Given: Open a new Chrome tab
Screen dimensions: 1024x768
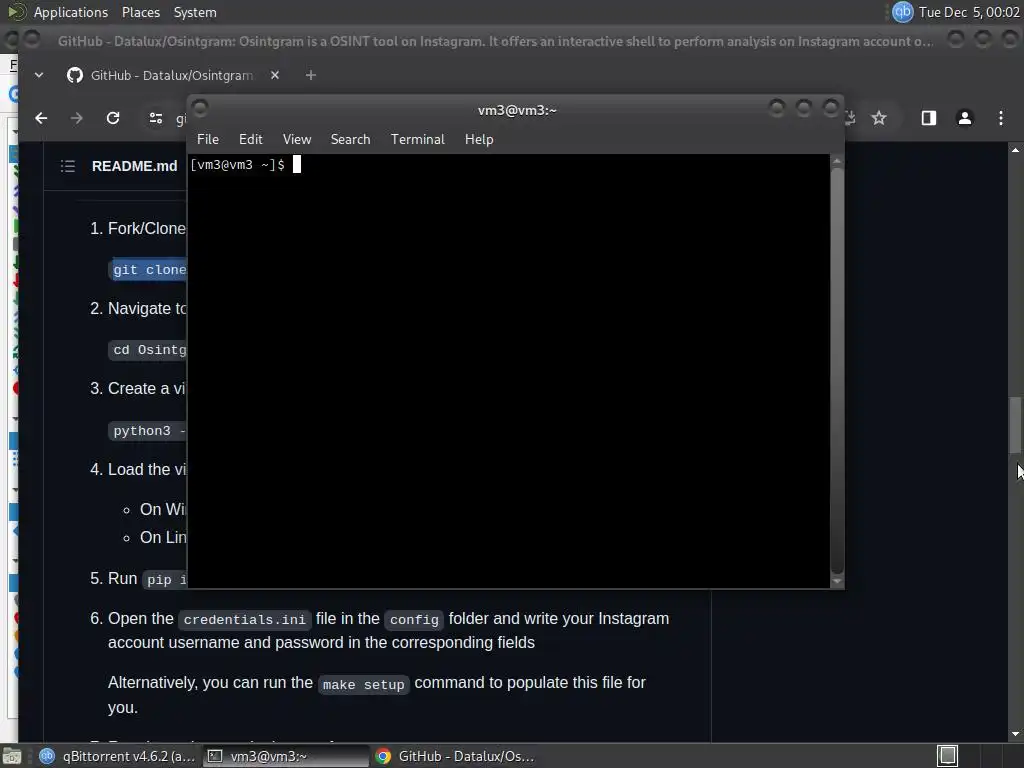Looking at the screenshot, I should click(311, 75).
